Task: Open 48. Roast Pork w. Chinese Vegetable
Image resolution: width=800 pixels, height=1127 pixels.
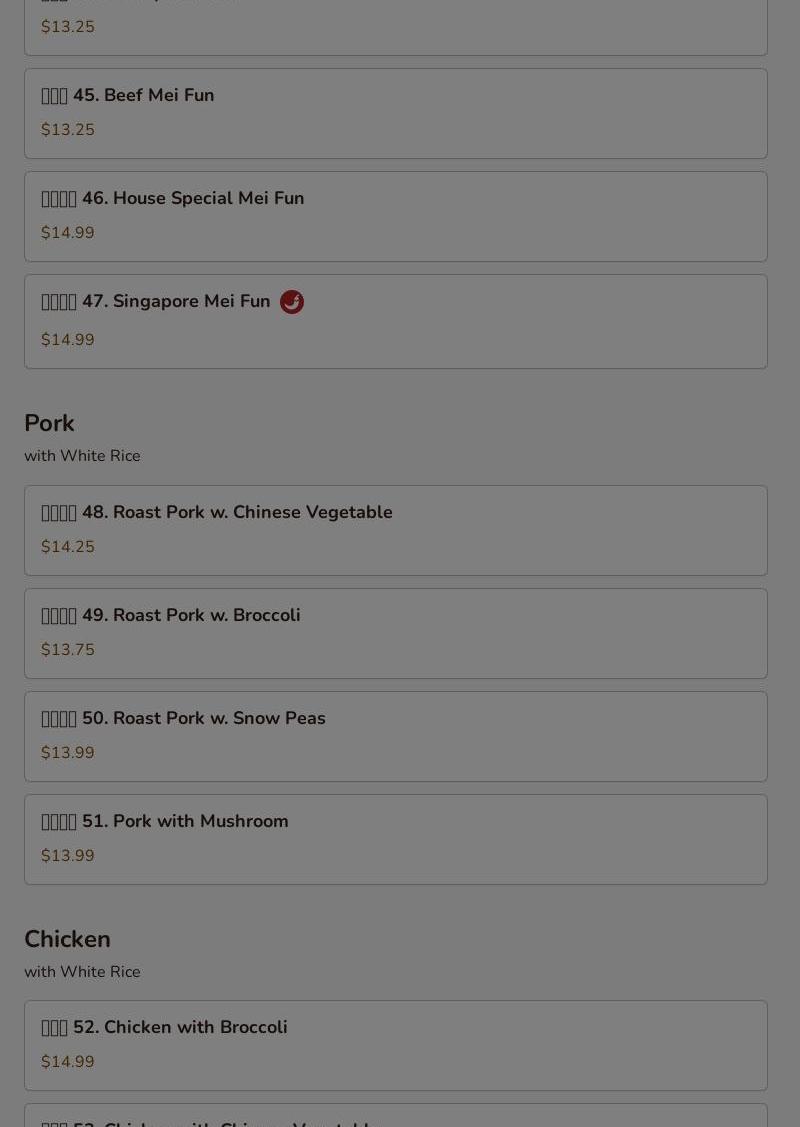Action: (396, 530)
